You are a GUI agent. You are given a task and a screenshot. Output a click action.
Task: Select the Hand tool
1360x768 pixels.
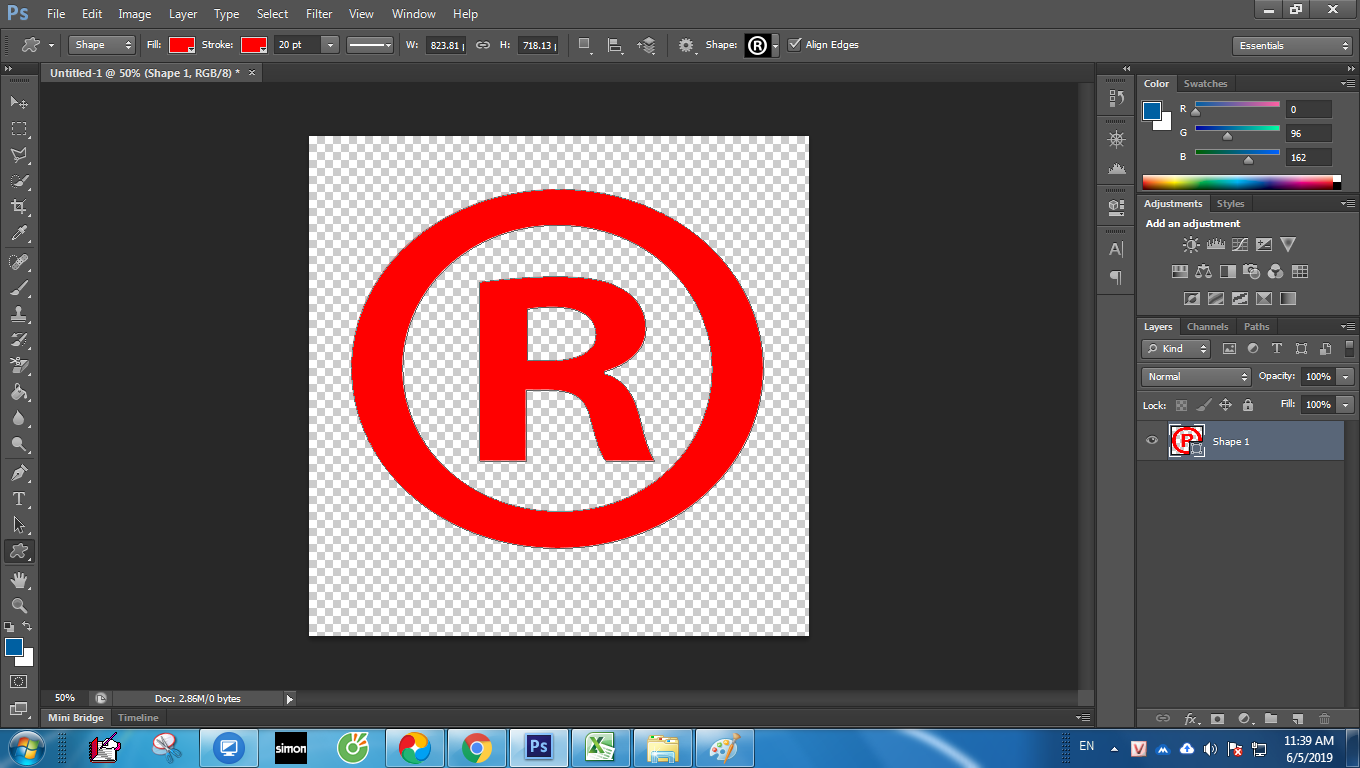[19, 579]
